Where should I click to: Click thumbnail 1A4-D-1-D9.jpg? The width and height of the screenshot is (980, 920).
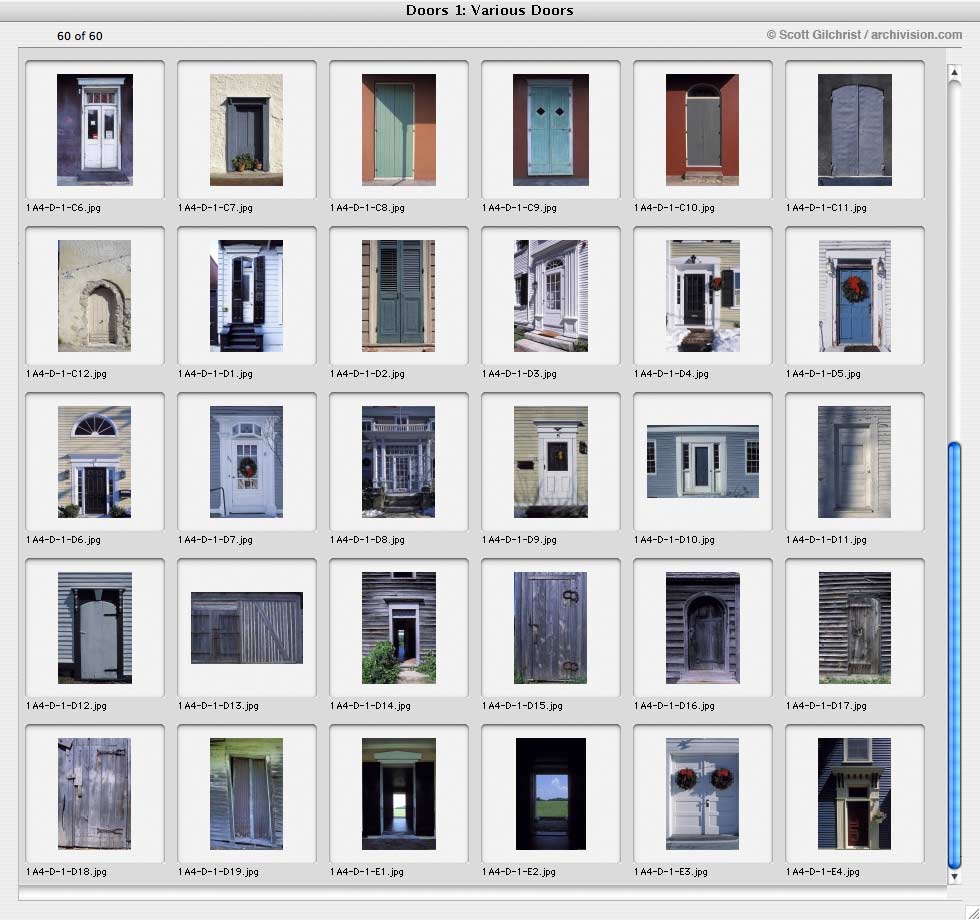pyautogui.click(x=551, y=462)
